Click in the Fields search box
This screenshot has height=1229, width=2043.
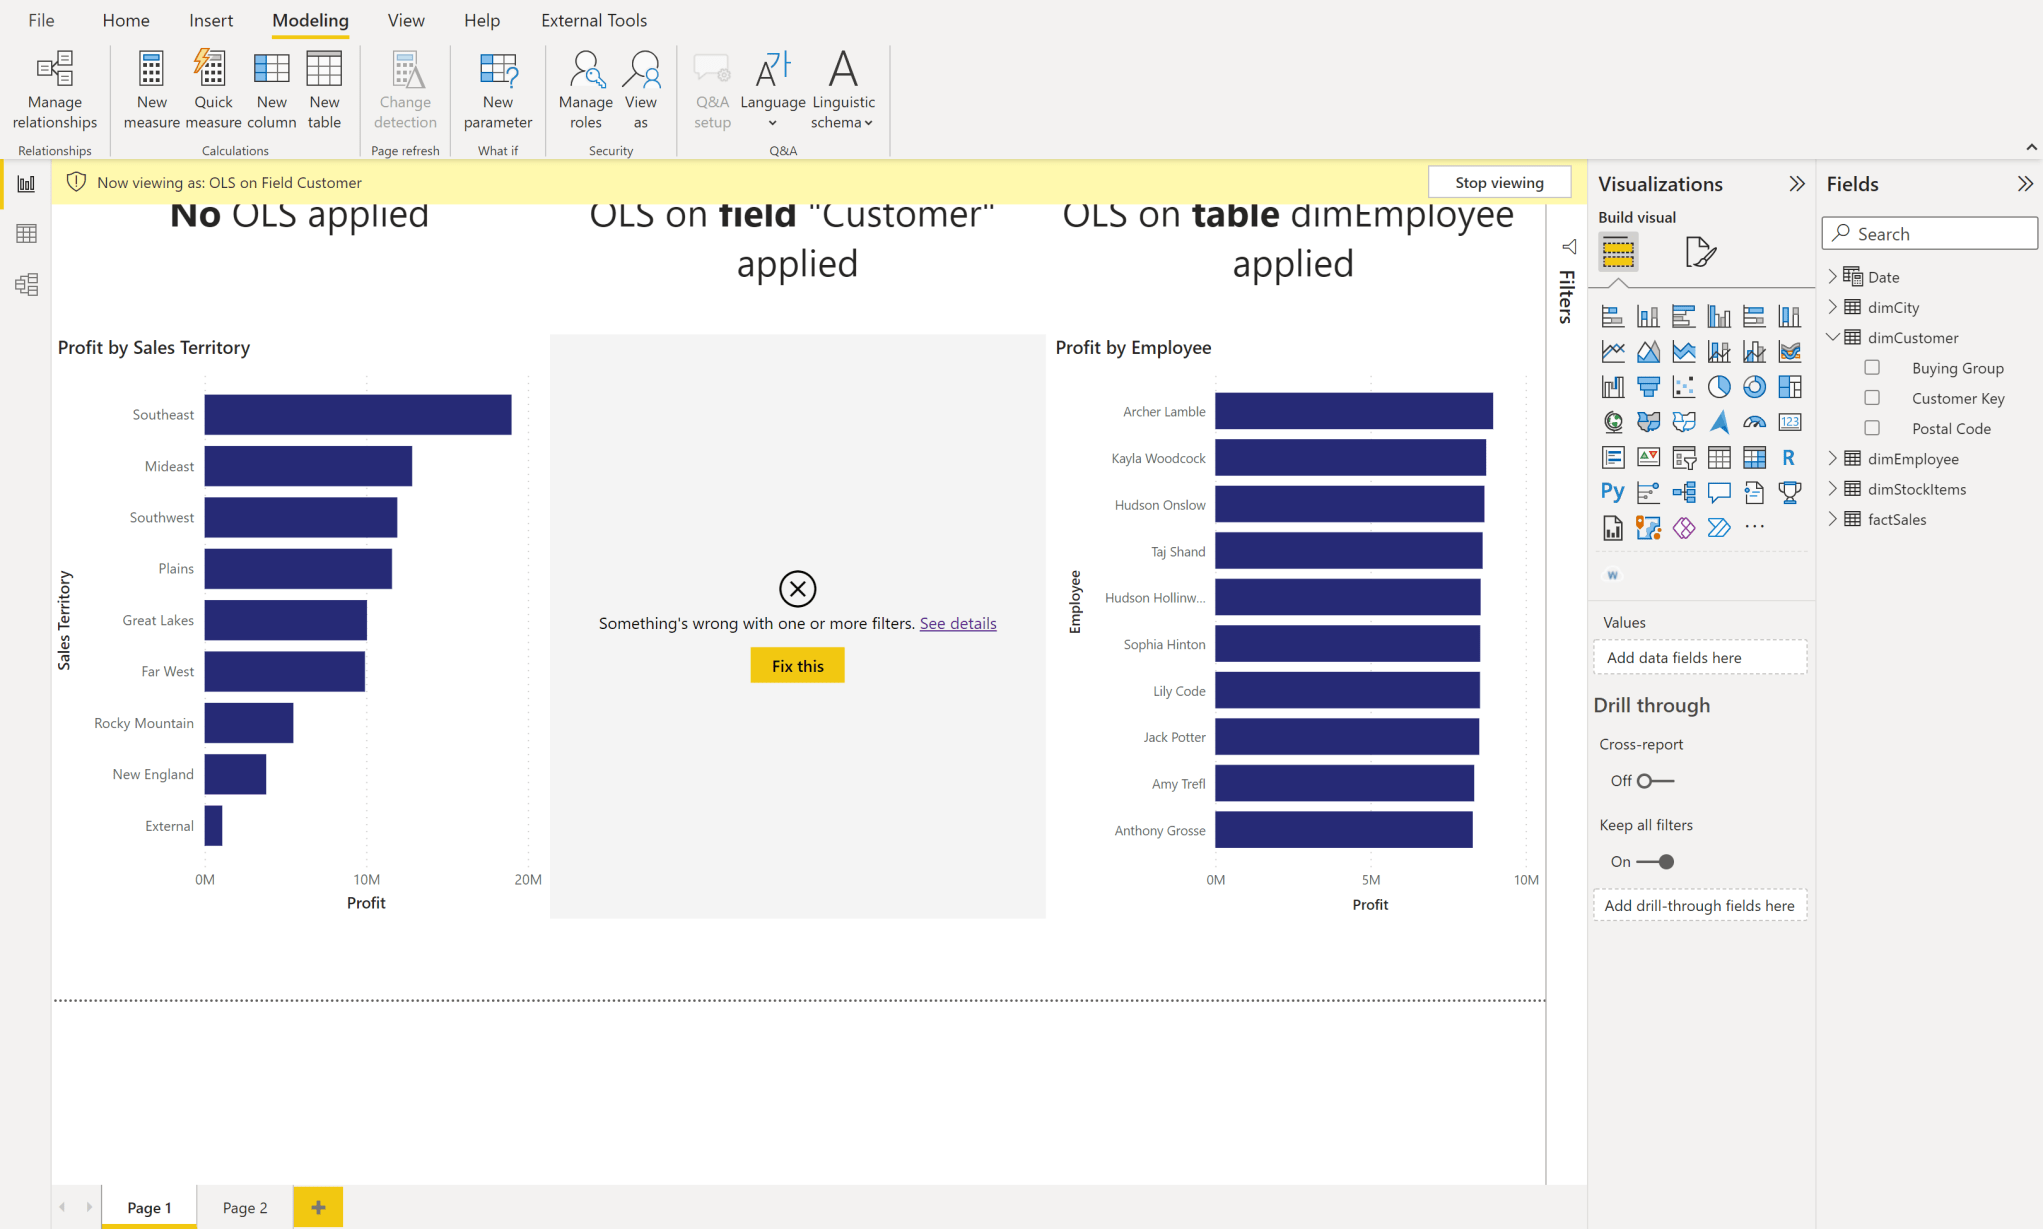1928,232
